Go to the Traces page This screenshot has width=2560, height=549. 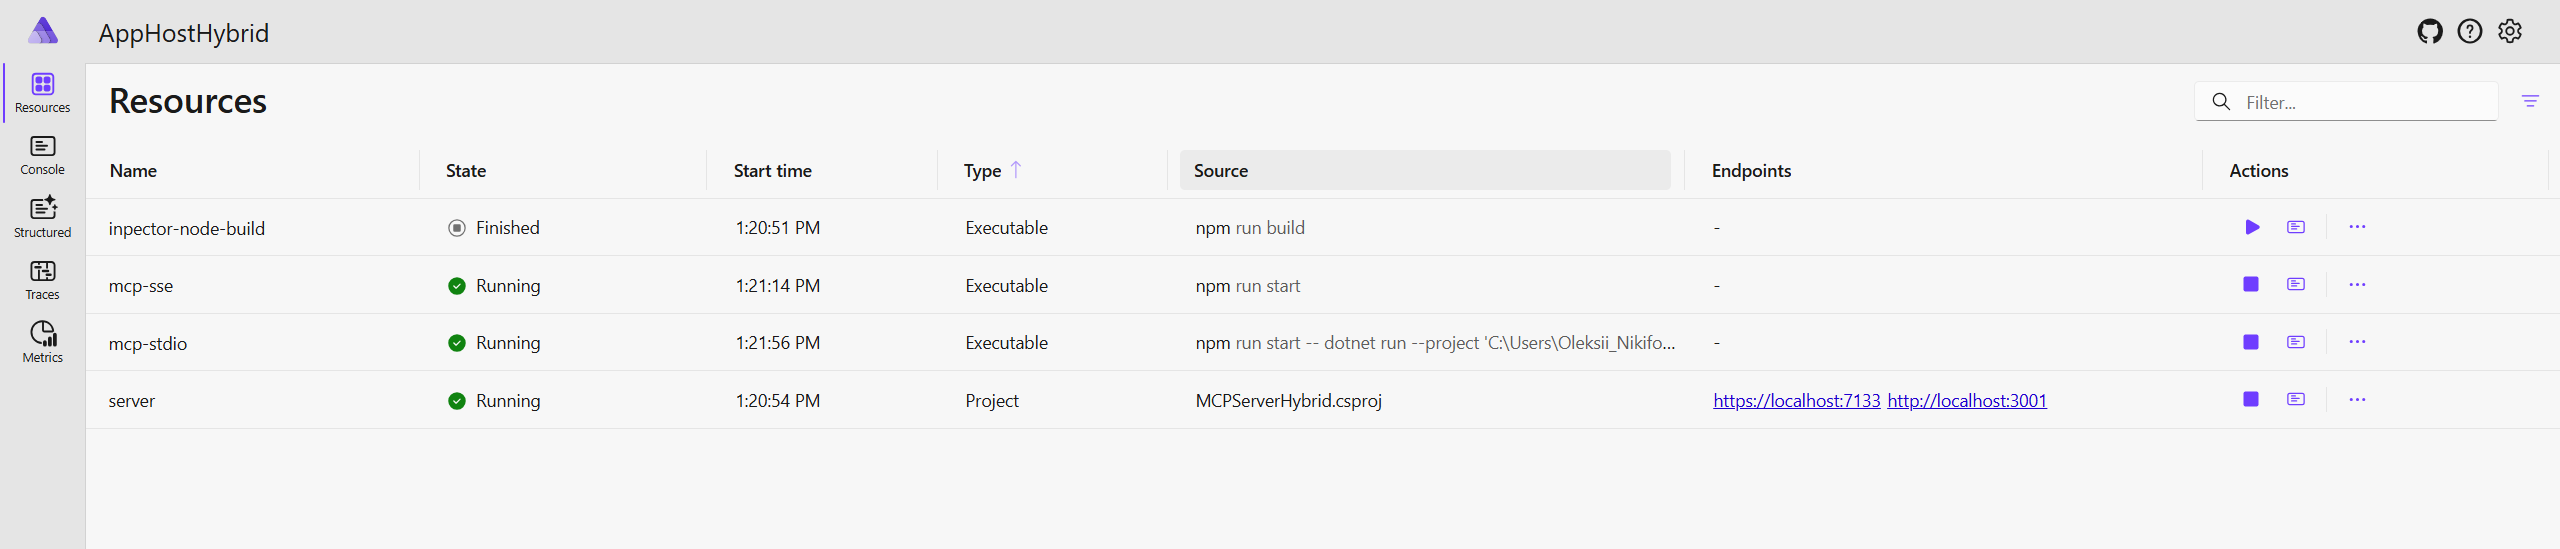tap(43, 281)
